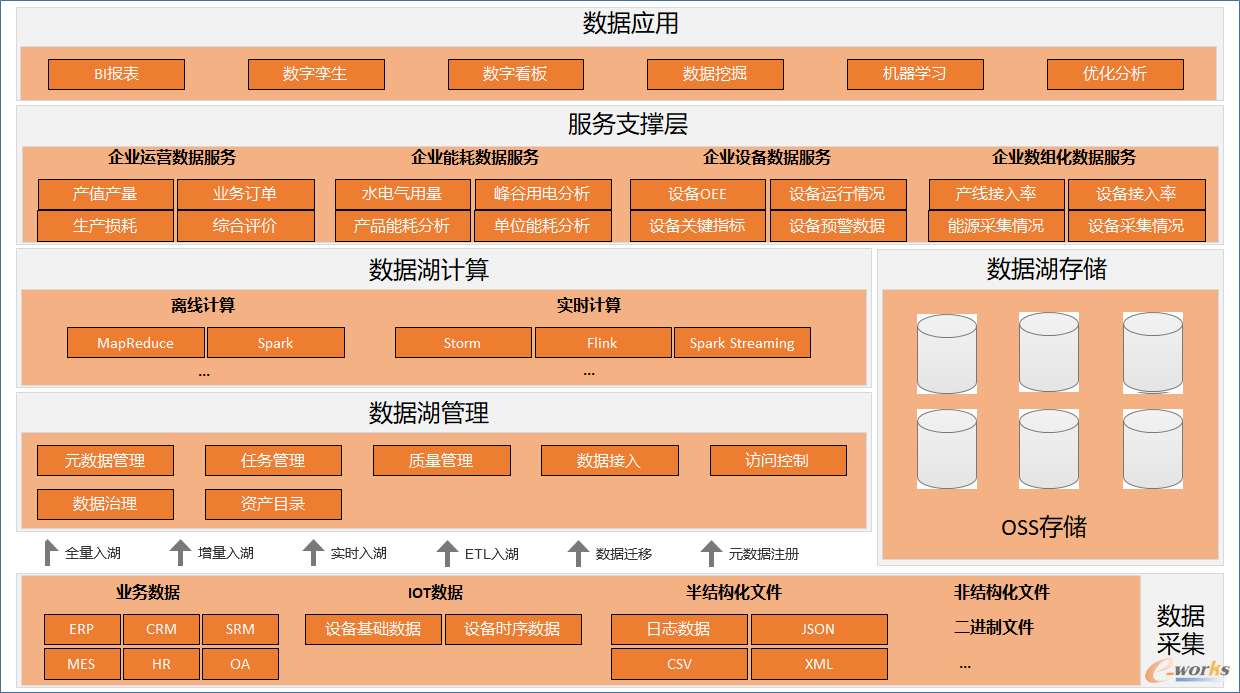Click the 质量管理 box
The image size is (1240, 693).
(441, 460)
